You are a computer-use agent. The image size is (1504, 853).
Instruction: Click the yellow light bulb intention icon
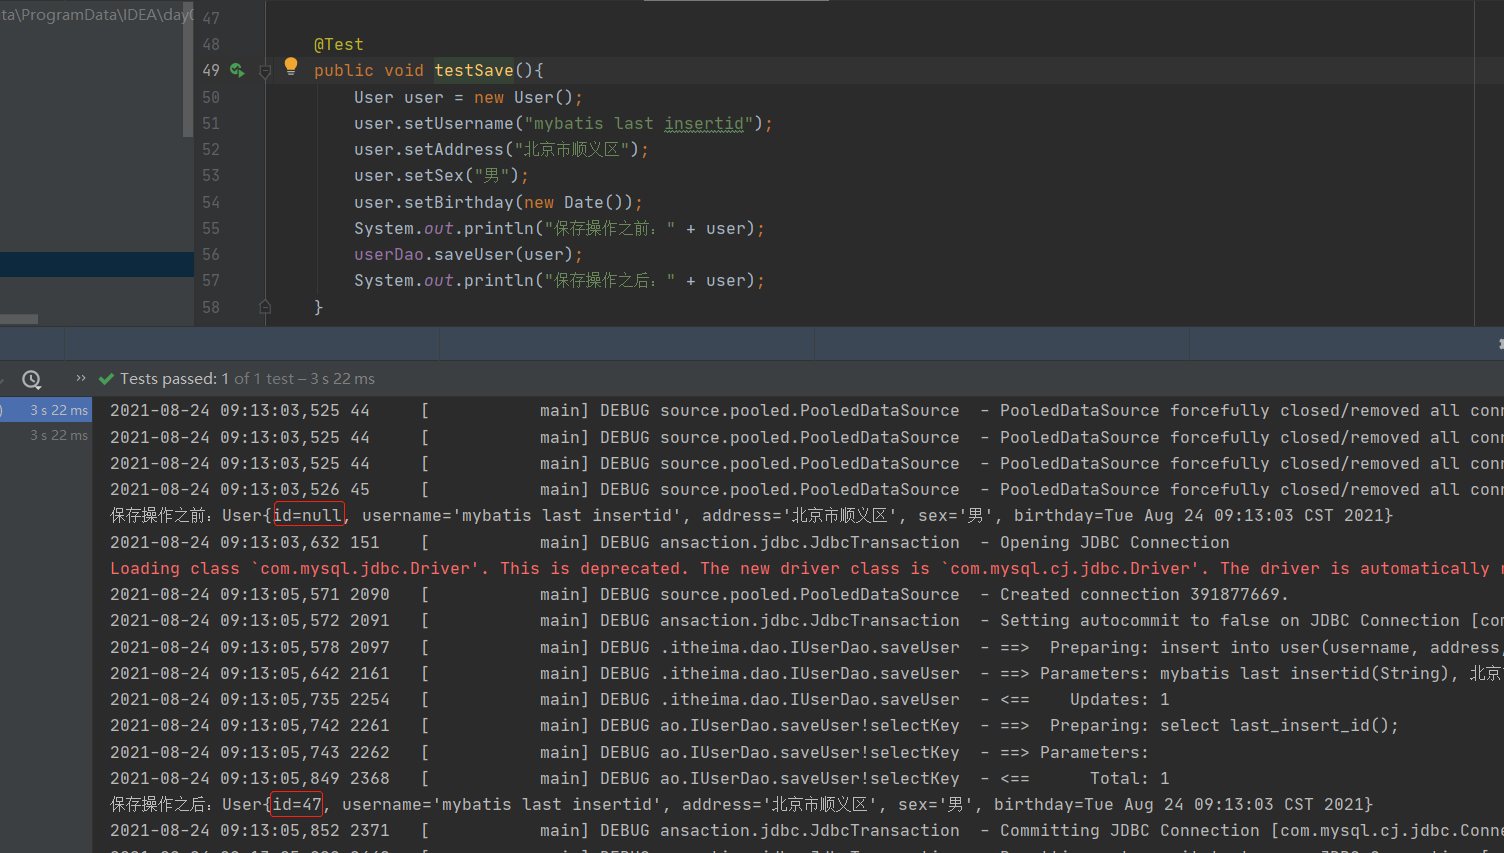[x=291, y=66]
